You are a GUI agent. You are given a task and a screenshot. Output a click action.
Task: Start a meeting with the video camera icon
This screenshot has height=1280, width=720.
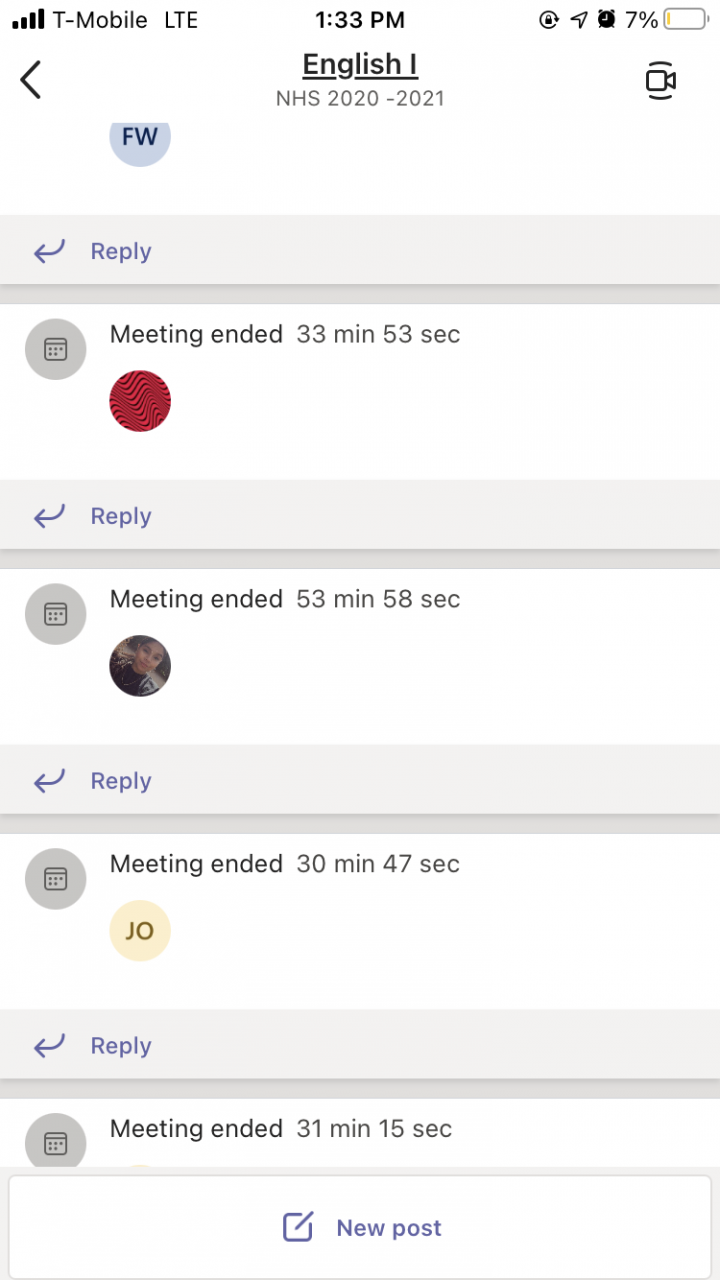660,81
